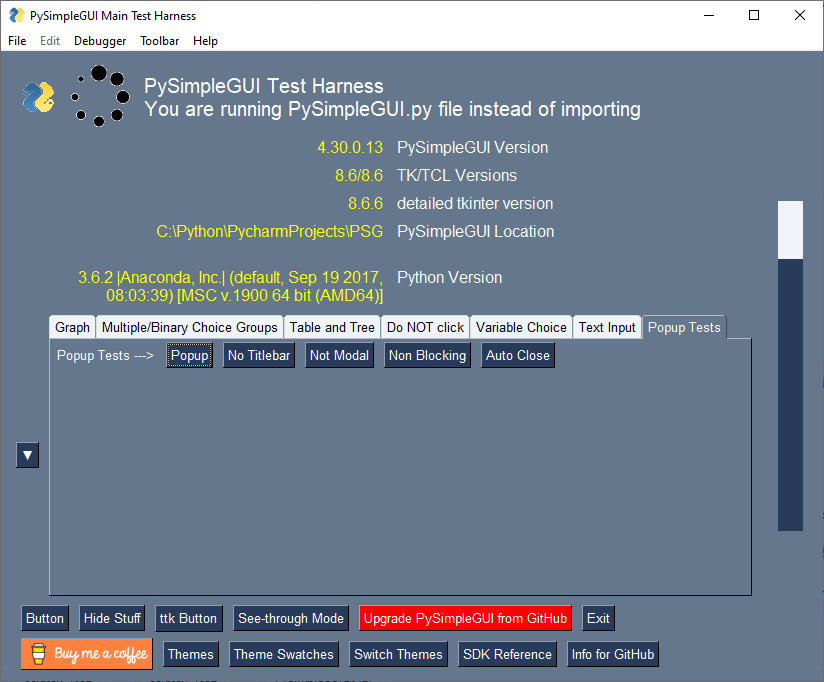
Task: Click the No Titlebar button
Action: pyautogui.click(x=259, y=356)
